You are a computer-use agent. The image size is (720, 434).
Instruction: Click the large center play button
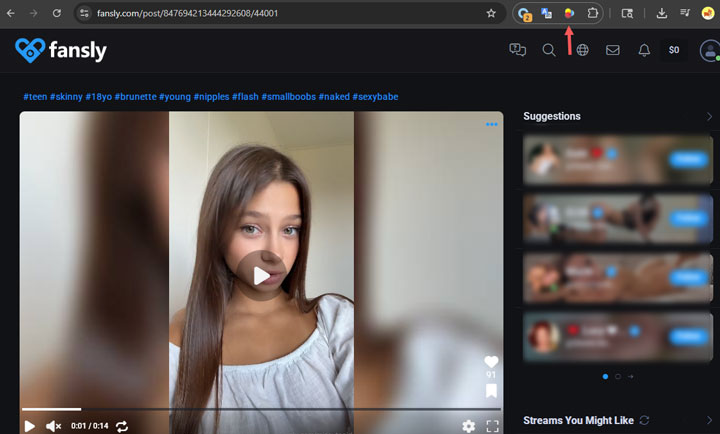[x=261, y=276]
